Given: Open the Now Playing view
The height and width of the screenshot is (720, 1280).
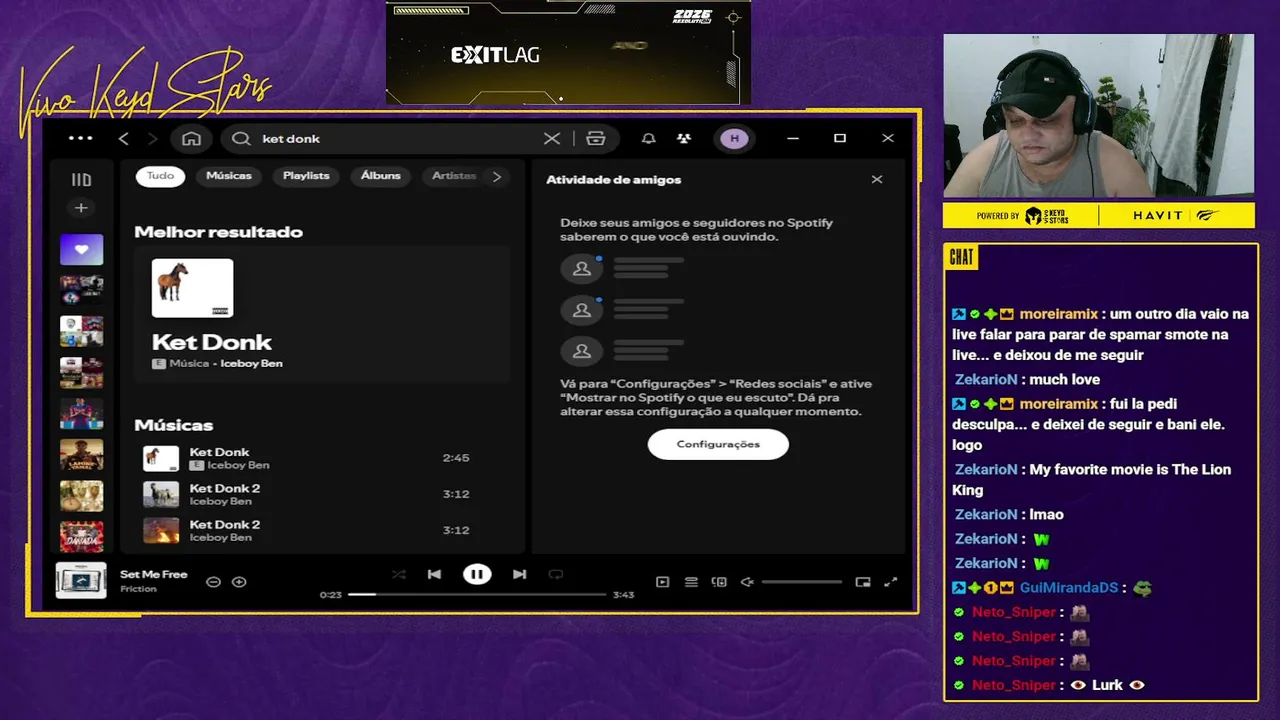Looking at the screenshot, I should [x=662, y=582].
